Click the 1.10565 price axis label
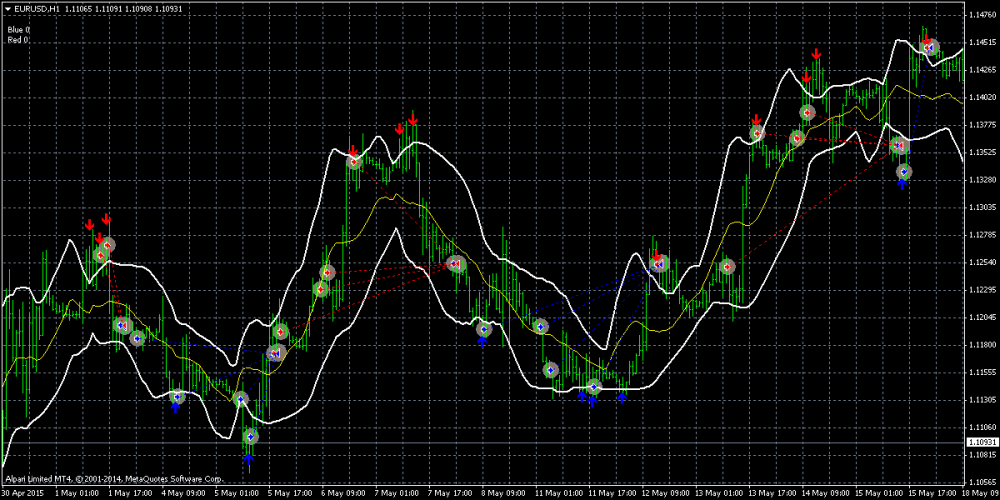 tap(982, 482)
